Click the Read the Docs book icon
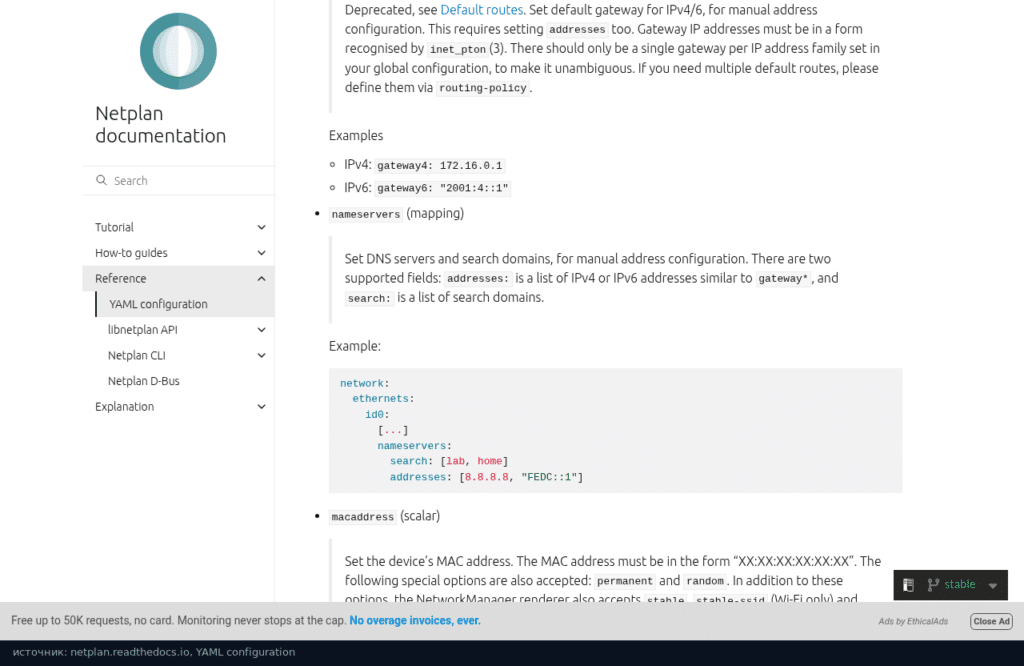 [908, 584]
